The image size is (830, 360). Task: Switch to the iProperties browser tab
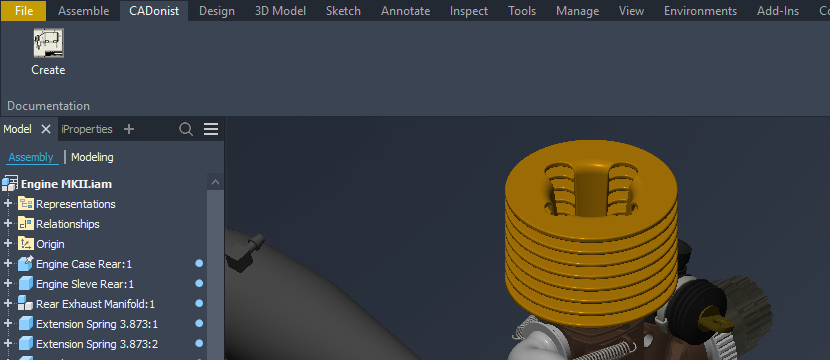87,129
